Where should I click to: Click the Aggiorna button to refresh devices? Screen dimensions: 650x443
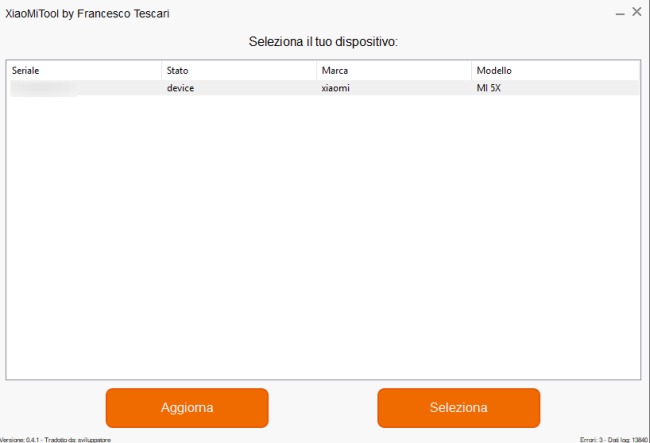click(x=187, y=408)
